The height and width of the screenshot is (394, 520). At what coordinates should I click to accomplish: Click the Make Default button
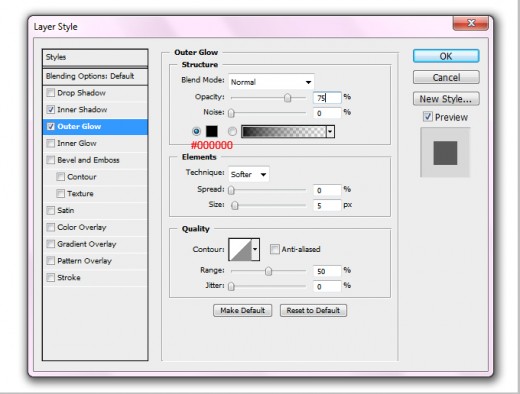click(x=242, y=310)
